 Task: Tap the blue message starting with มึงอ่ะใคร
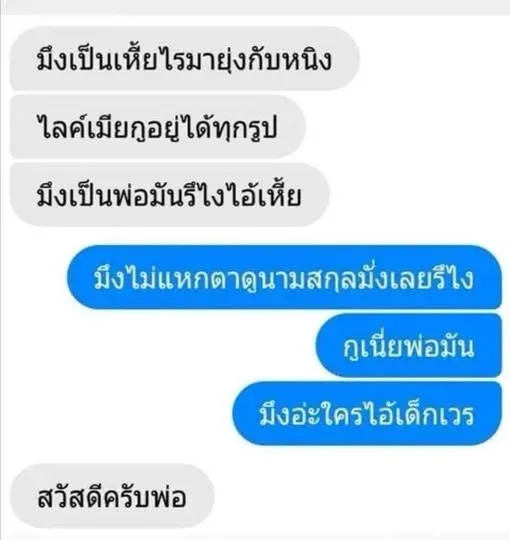pos(367,413)
